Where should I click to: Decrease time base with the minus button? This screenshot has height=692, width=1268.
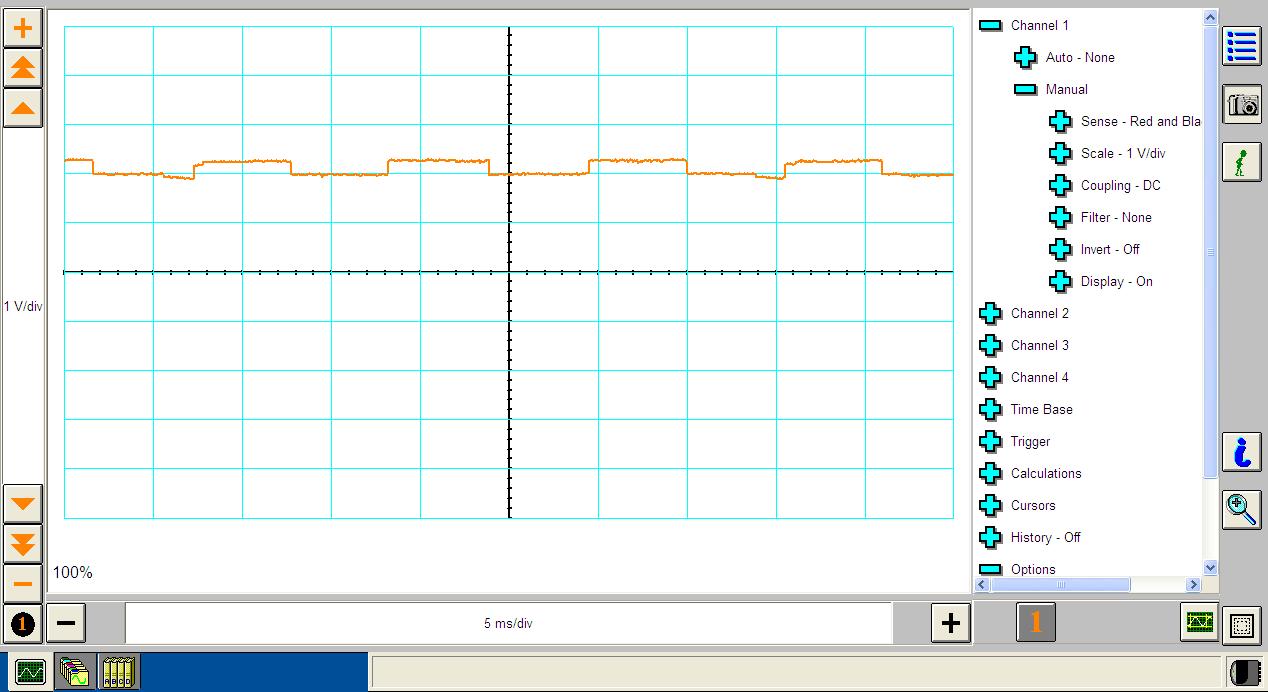coord(66,624)
